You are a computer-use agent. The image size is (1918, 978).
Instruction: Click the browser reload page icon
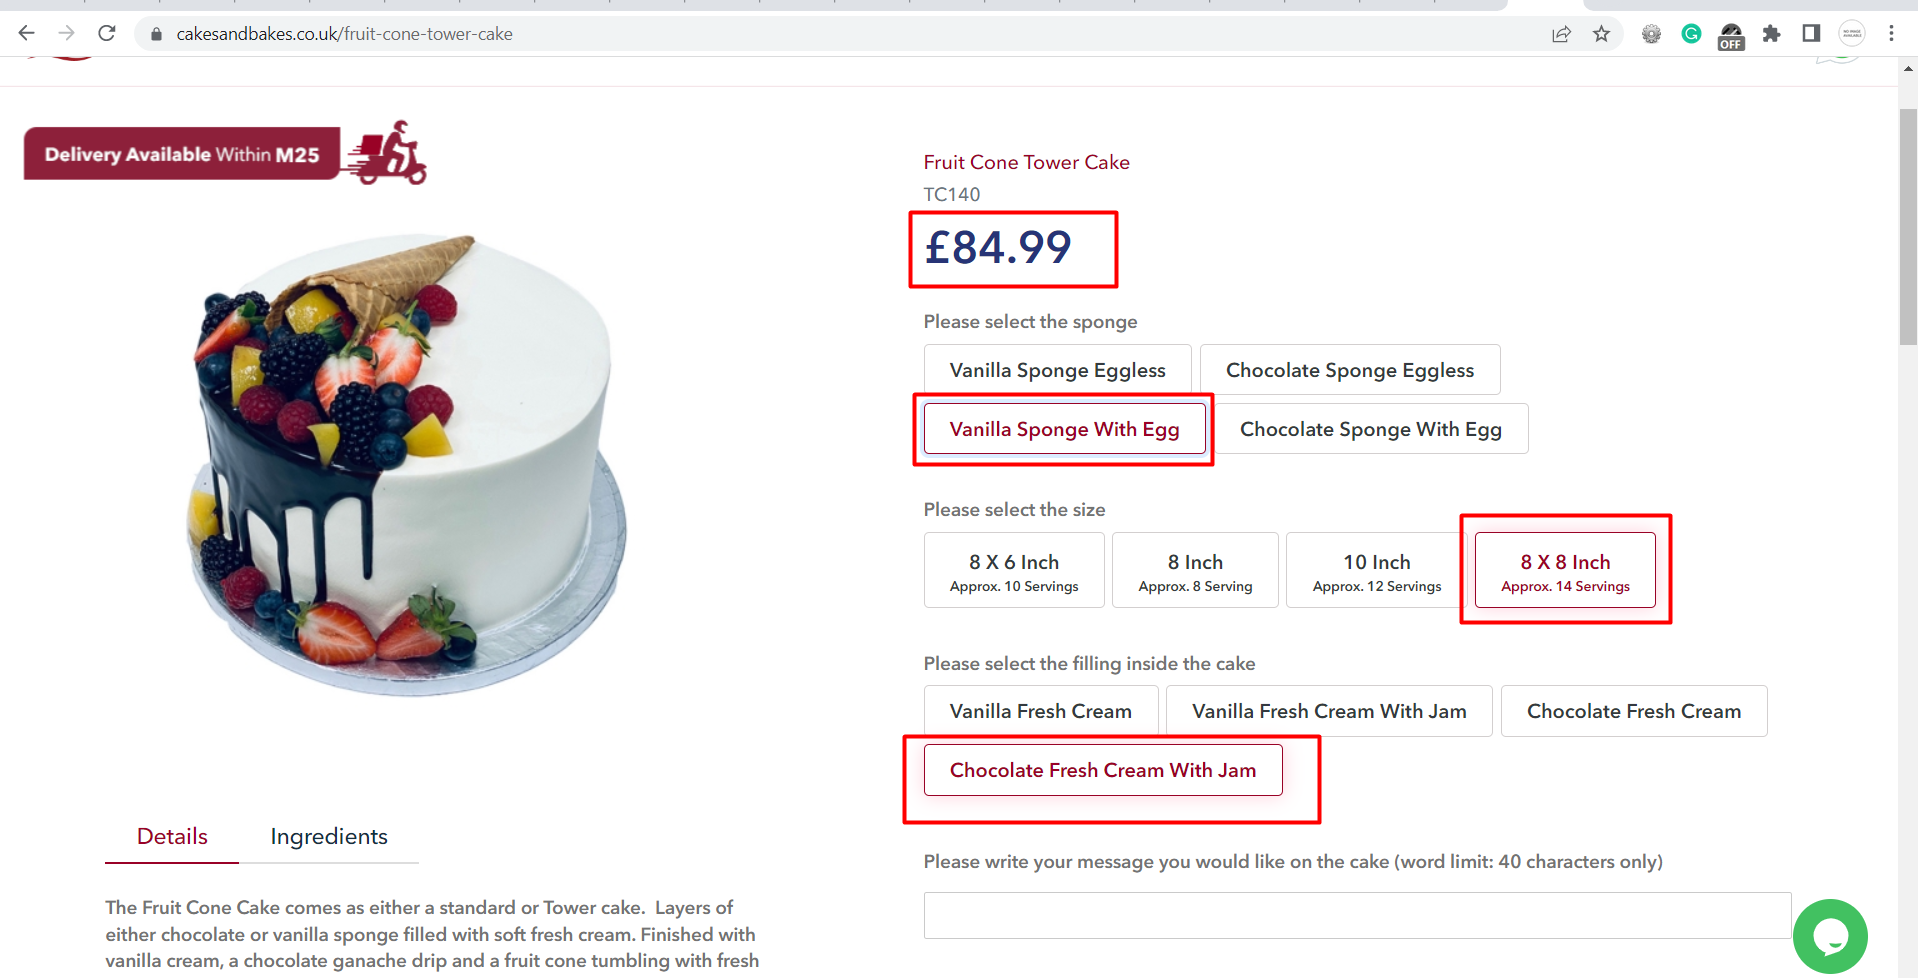point(107,34)
